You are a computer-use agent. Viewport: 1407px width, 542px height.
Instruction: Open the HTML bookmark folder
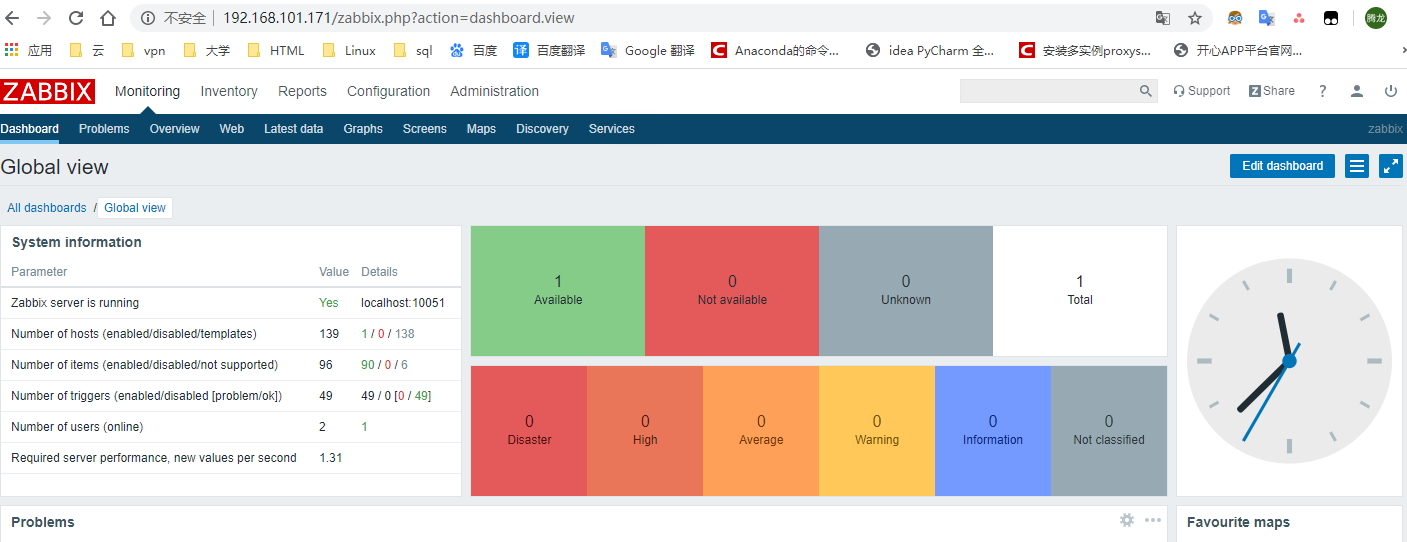[275, 50]
